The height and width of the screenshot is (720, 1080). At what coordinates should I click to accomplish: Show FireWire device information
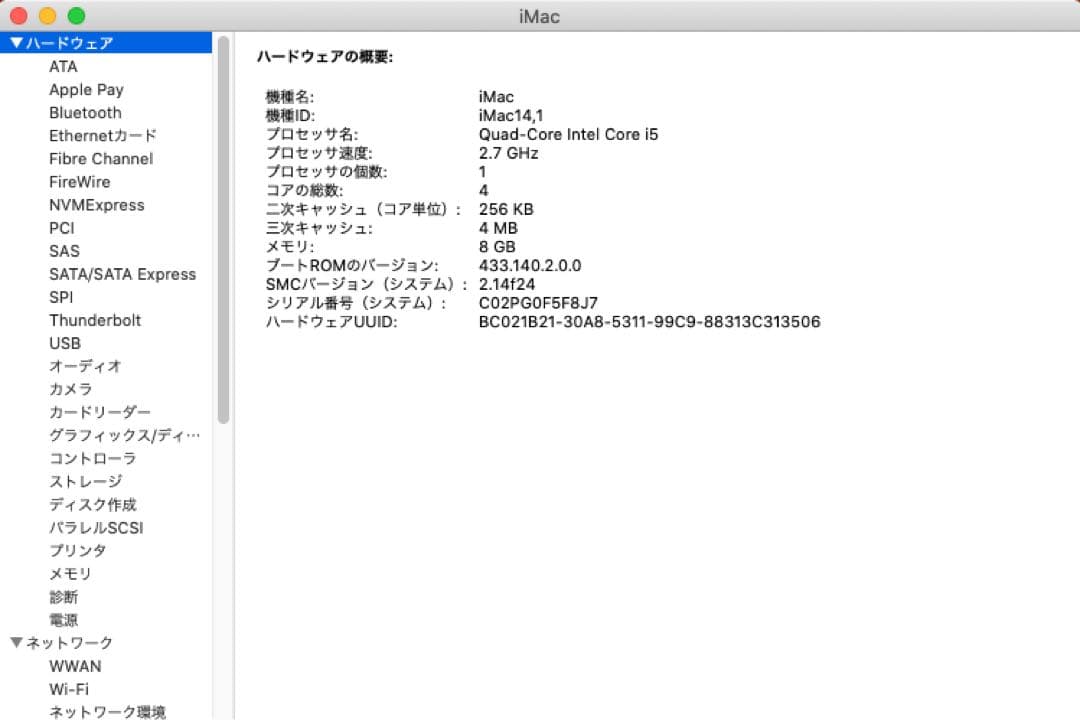click(x=79, y=181)
